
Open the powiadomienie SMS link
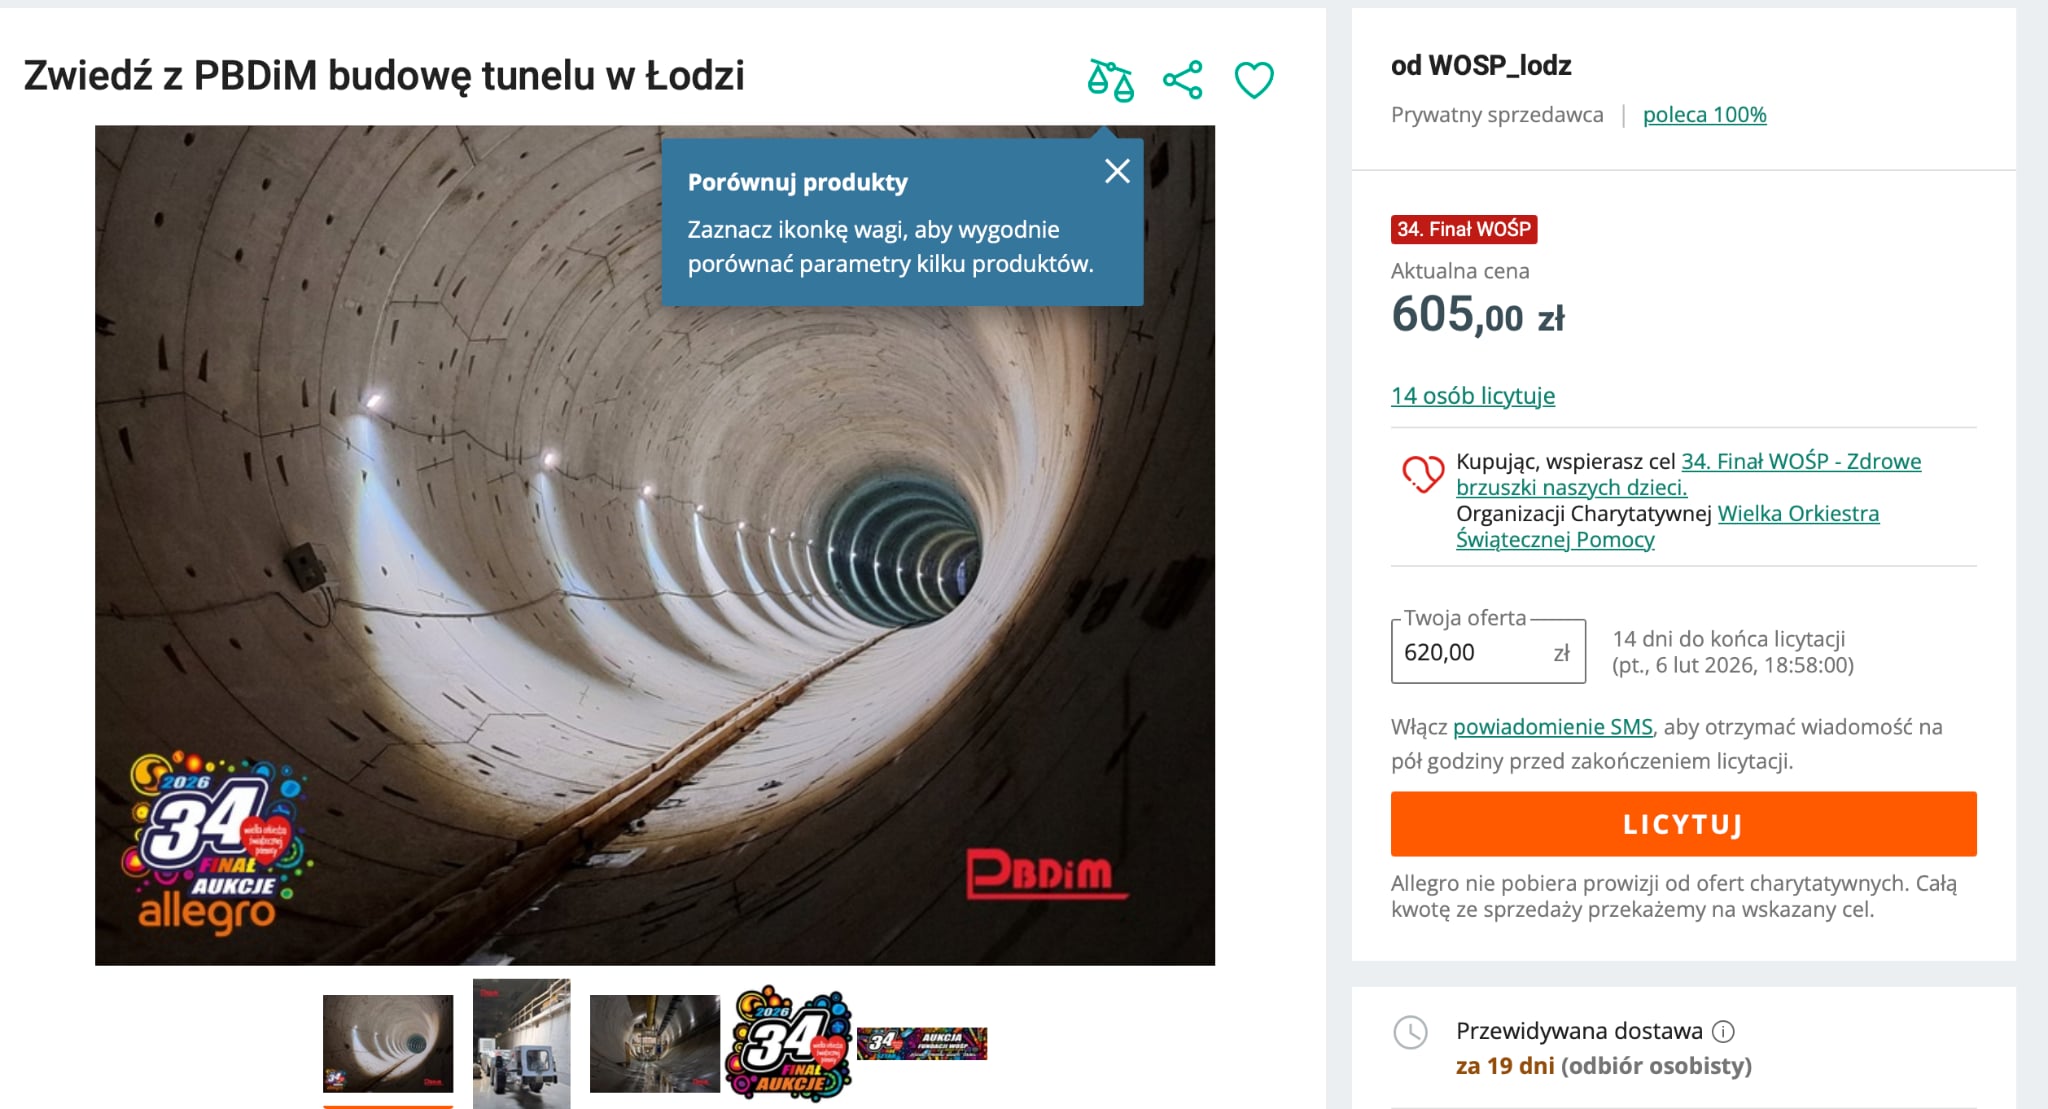point(1552,727)
